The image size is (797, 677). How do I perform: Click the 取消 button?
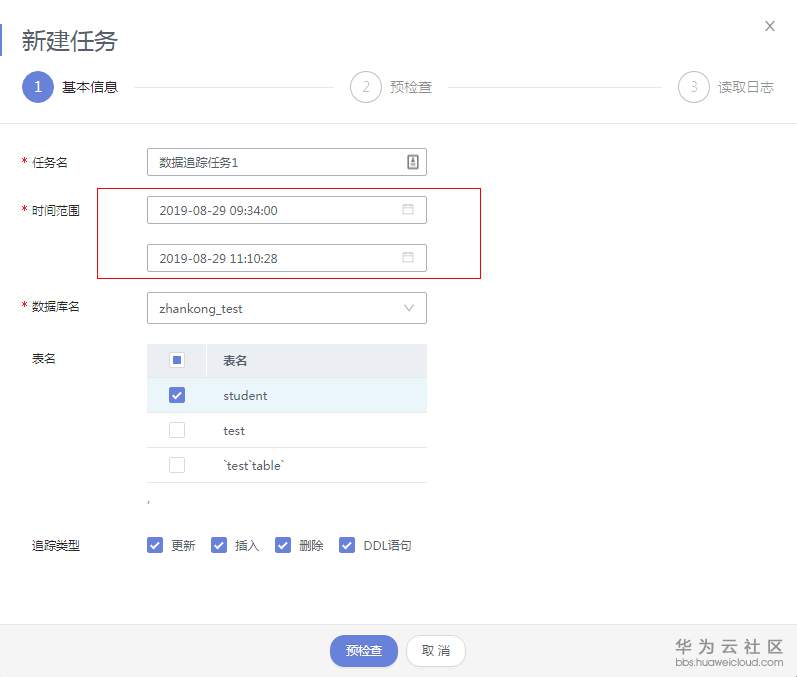[x=436, y=651]
